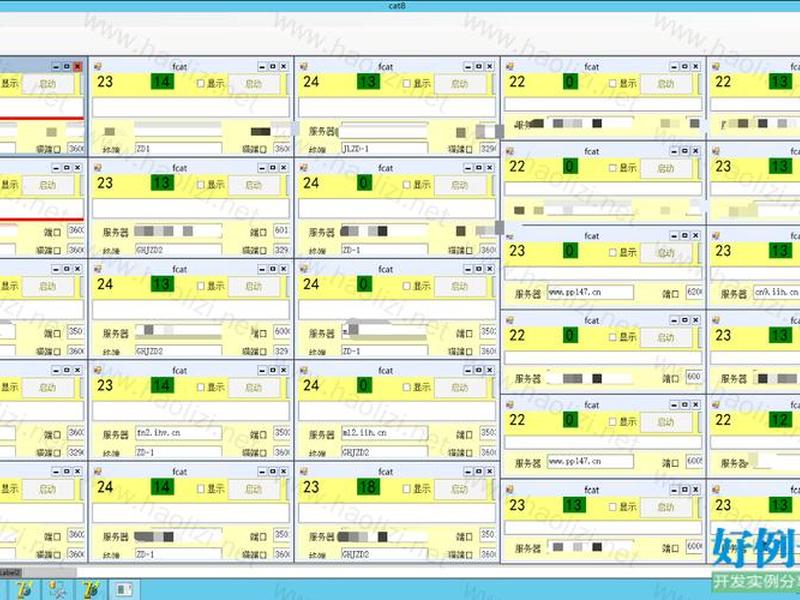Image resolution: width=800 pixels, height=600 pixels.
Task: Click fcat title icon of ZD1 terminal window
Action: 98,66
